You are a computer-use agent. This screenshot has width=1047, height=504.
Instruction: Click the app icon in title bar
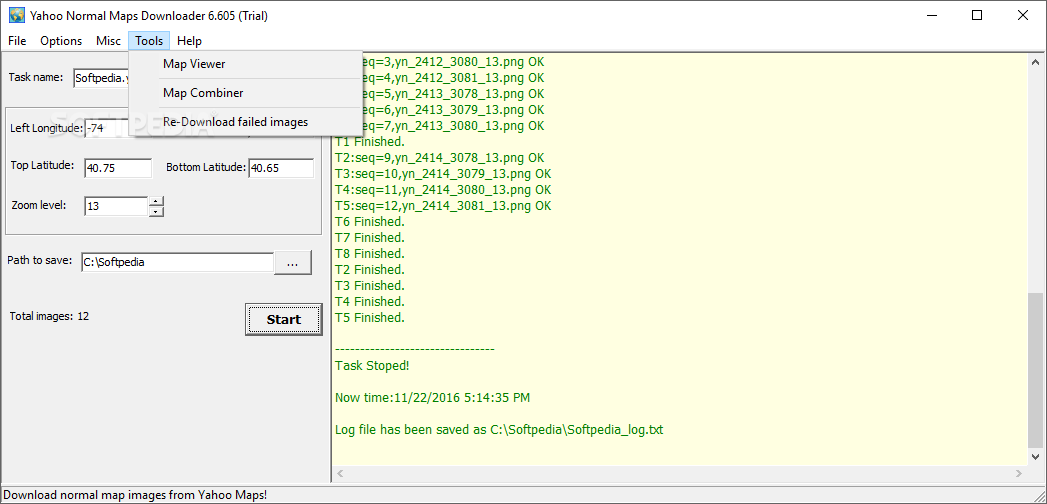point(17,15)
